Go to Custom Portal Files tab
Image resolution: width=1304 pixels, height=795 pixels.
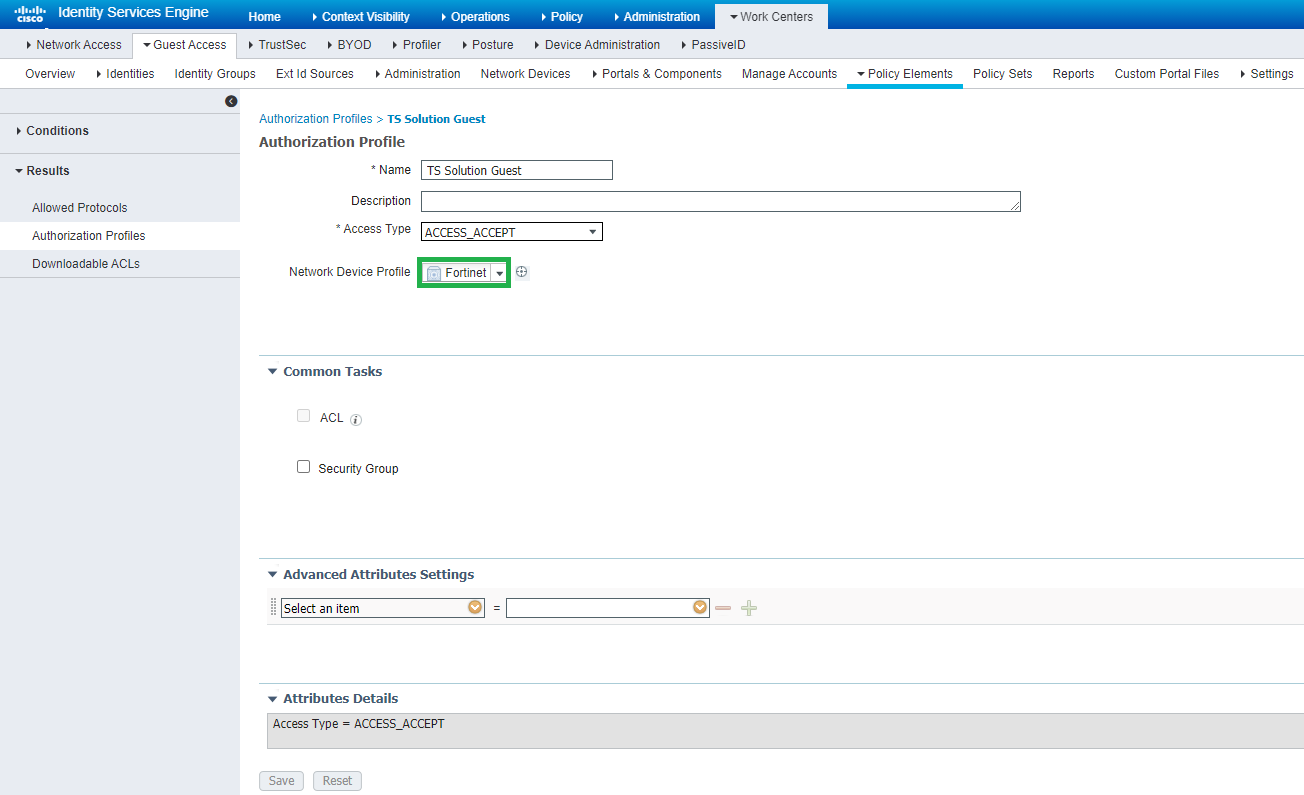point(1167,74)
